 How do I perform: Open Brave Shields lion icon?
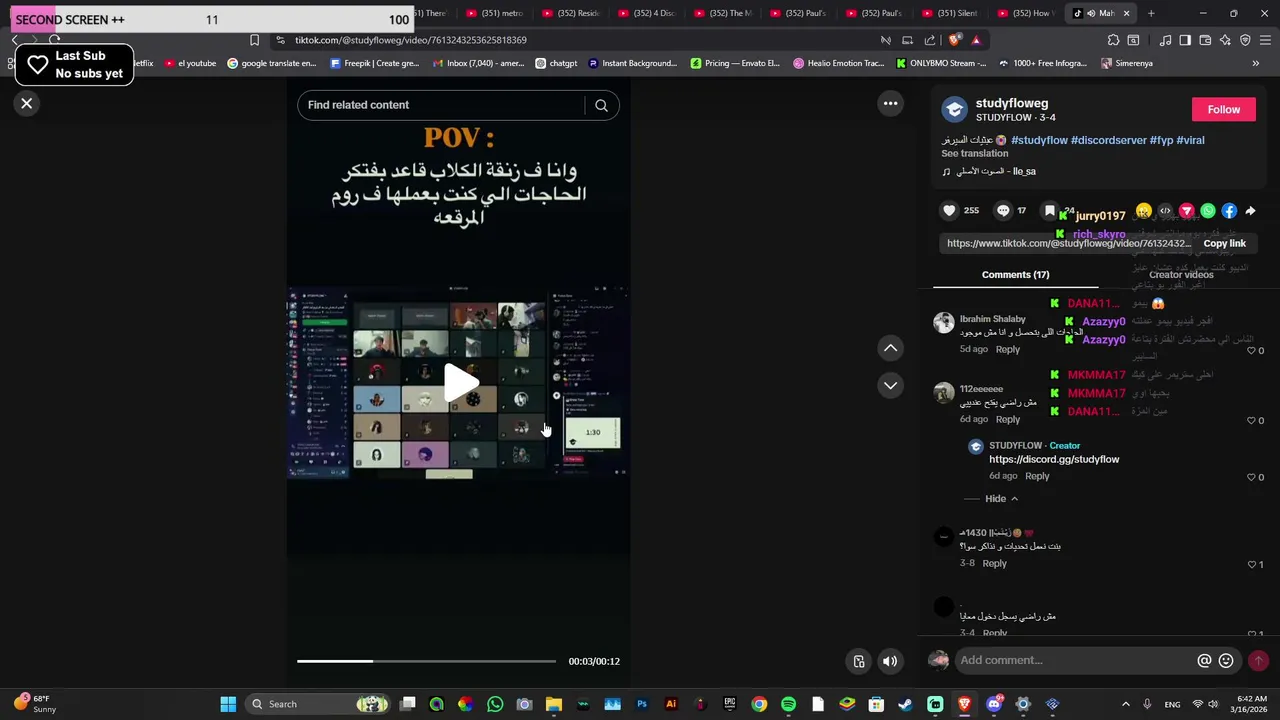(954, 40)
